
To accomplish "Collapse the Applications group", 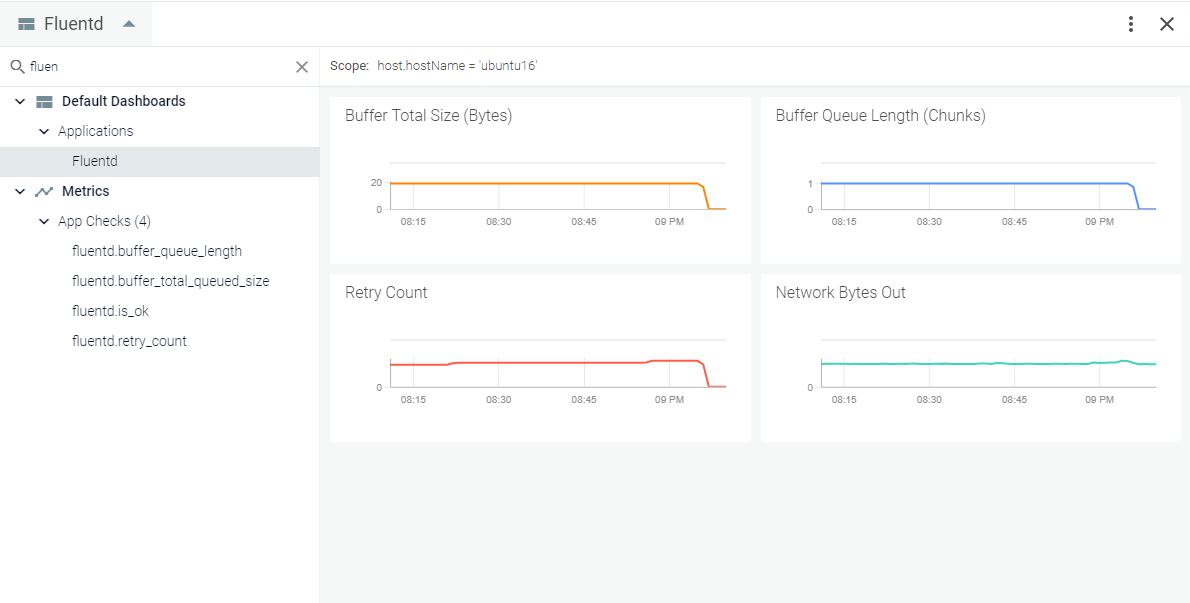I will (x=44, y=131).
